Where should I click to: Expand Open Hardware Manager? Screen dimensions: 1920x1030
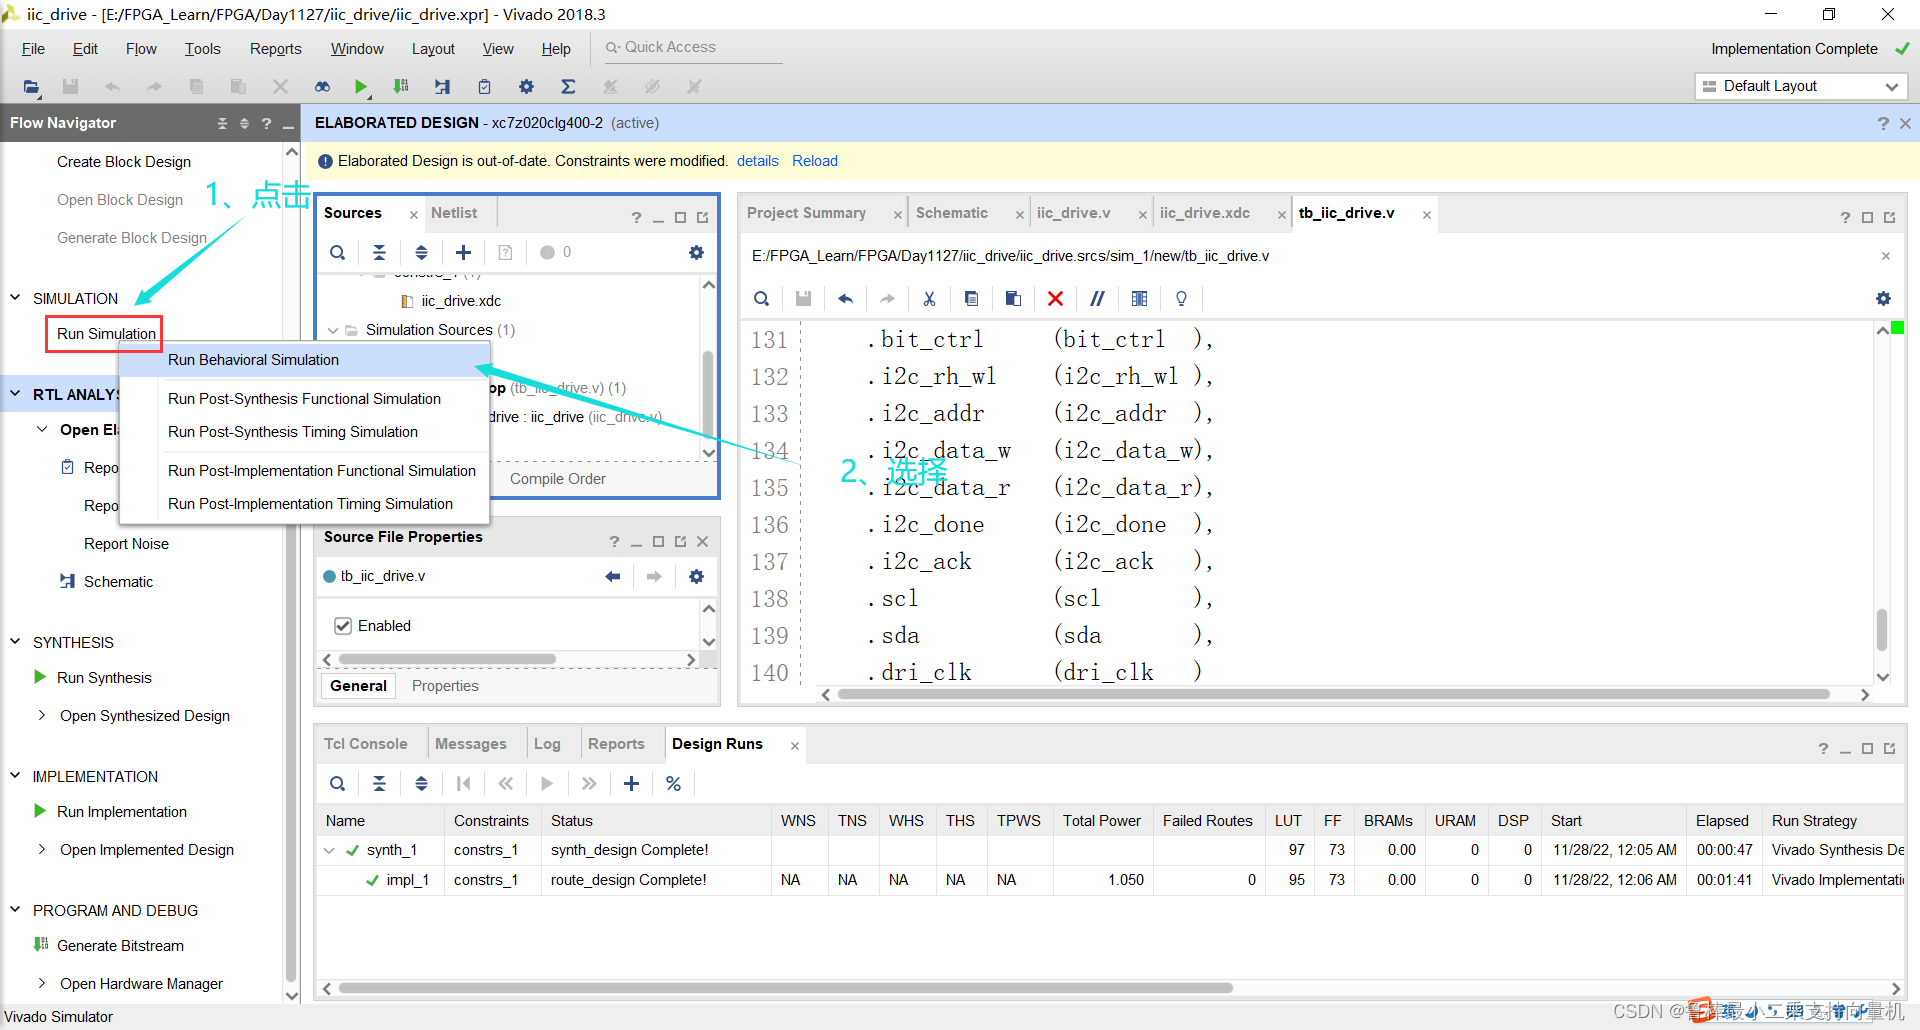tap(42, 983)
